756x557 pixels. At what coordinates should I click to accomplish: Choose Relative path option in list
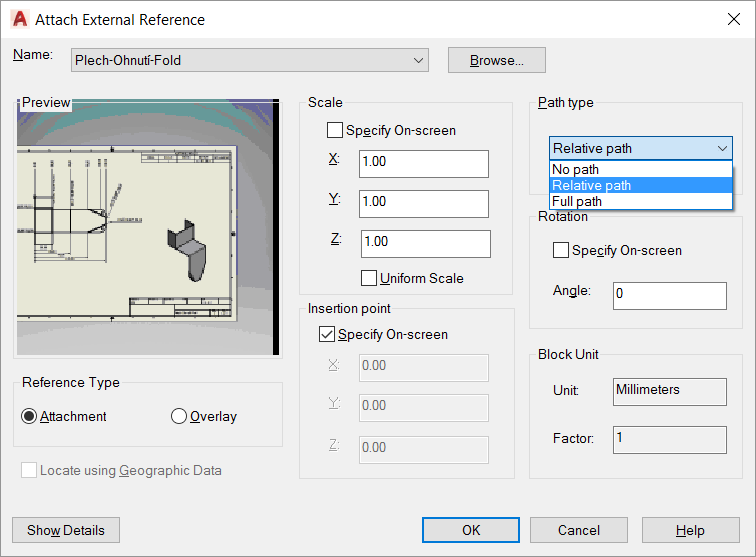641,185
